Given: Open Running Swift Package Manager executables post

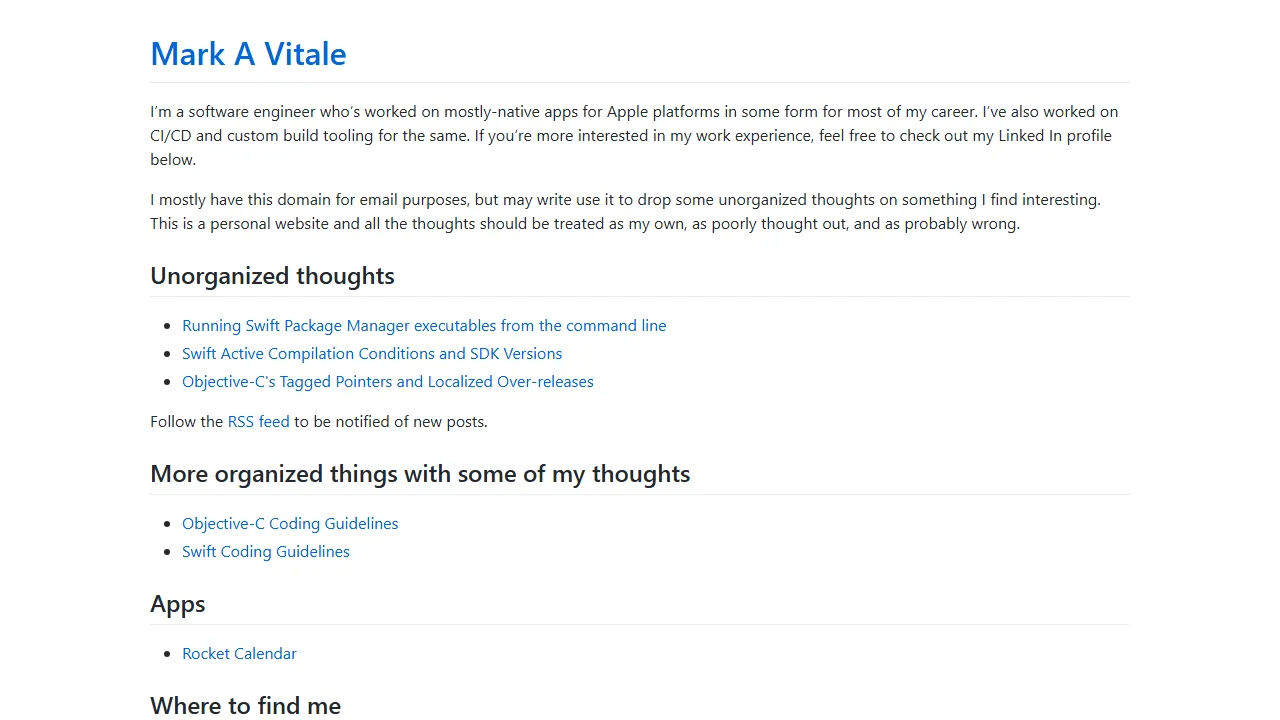Looking at the screenshot, I should click(x=424, y=326).
